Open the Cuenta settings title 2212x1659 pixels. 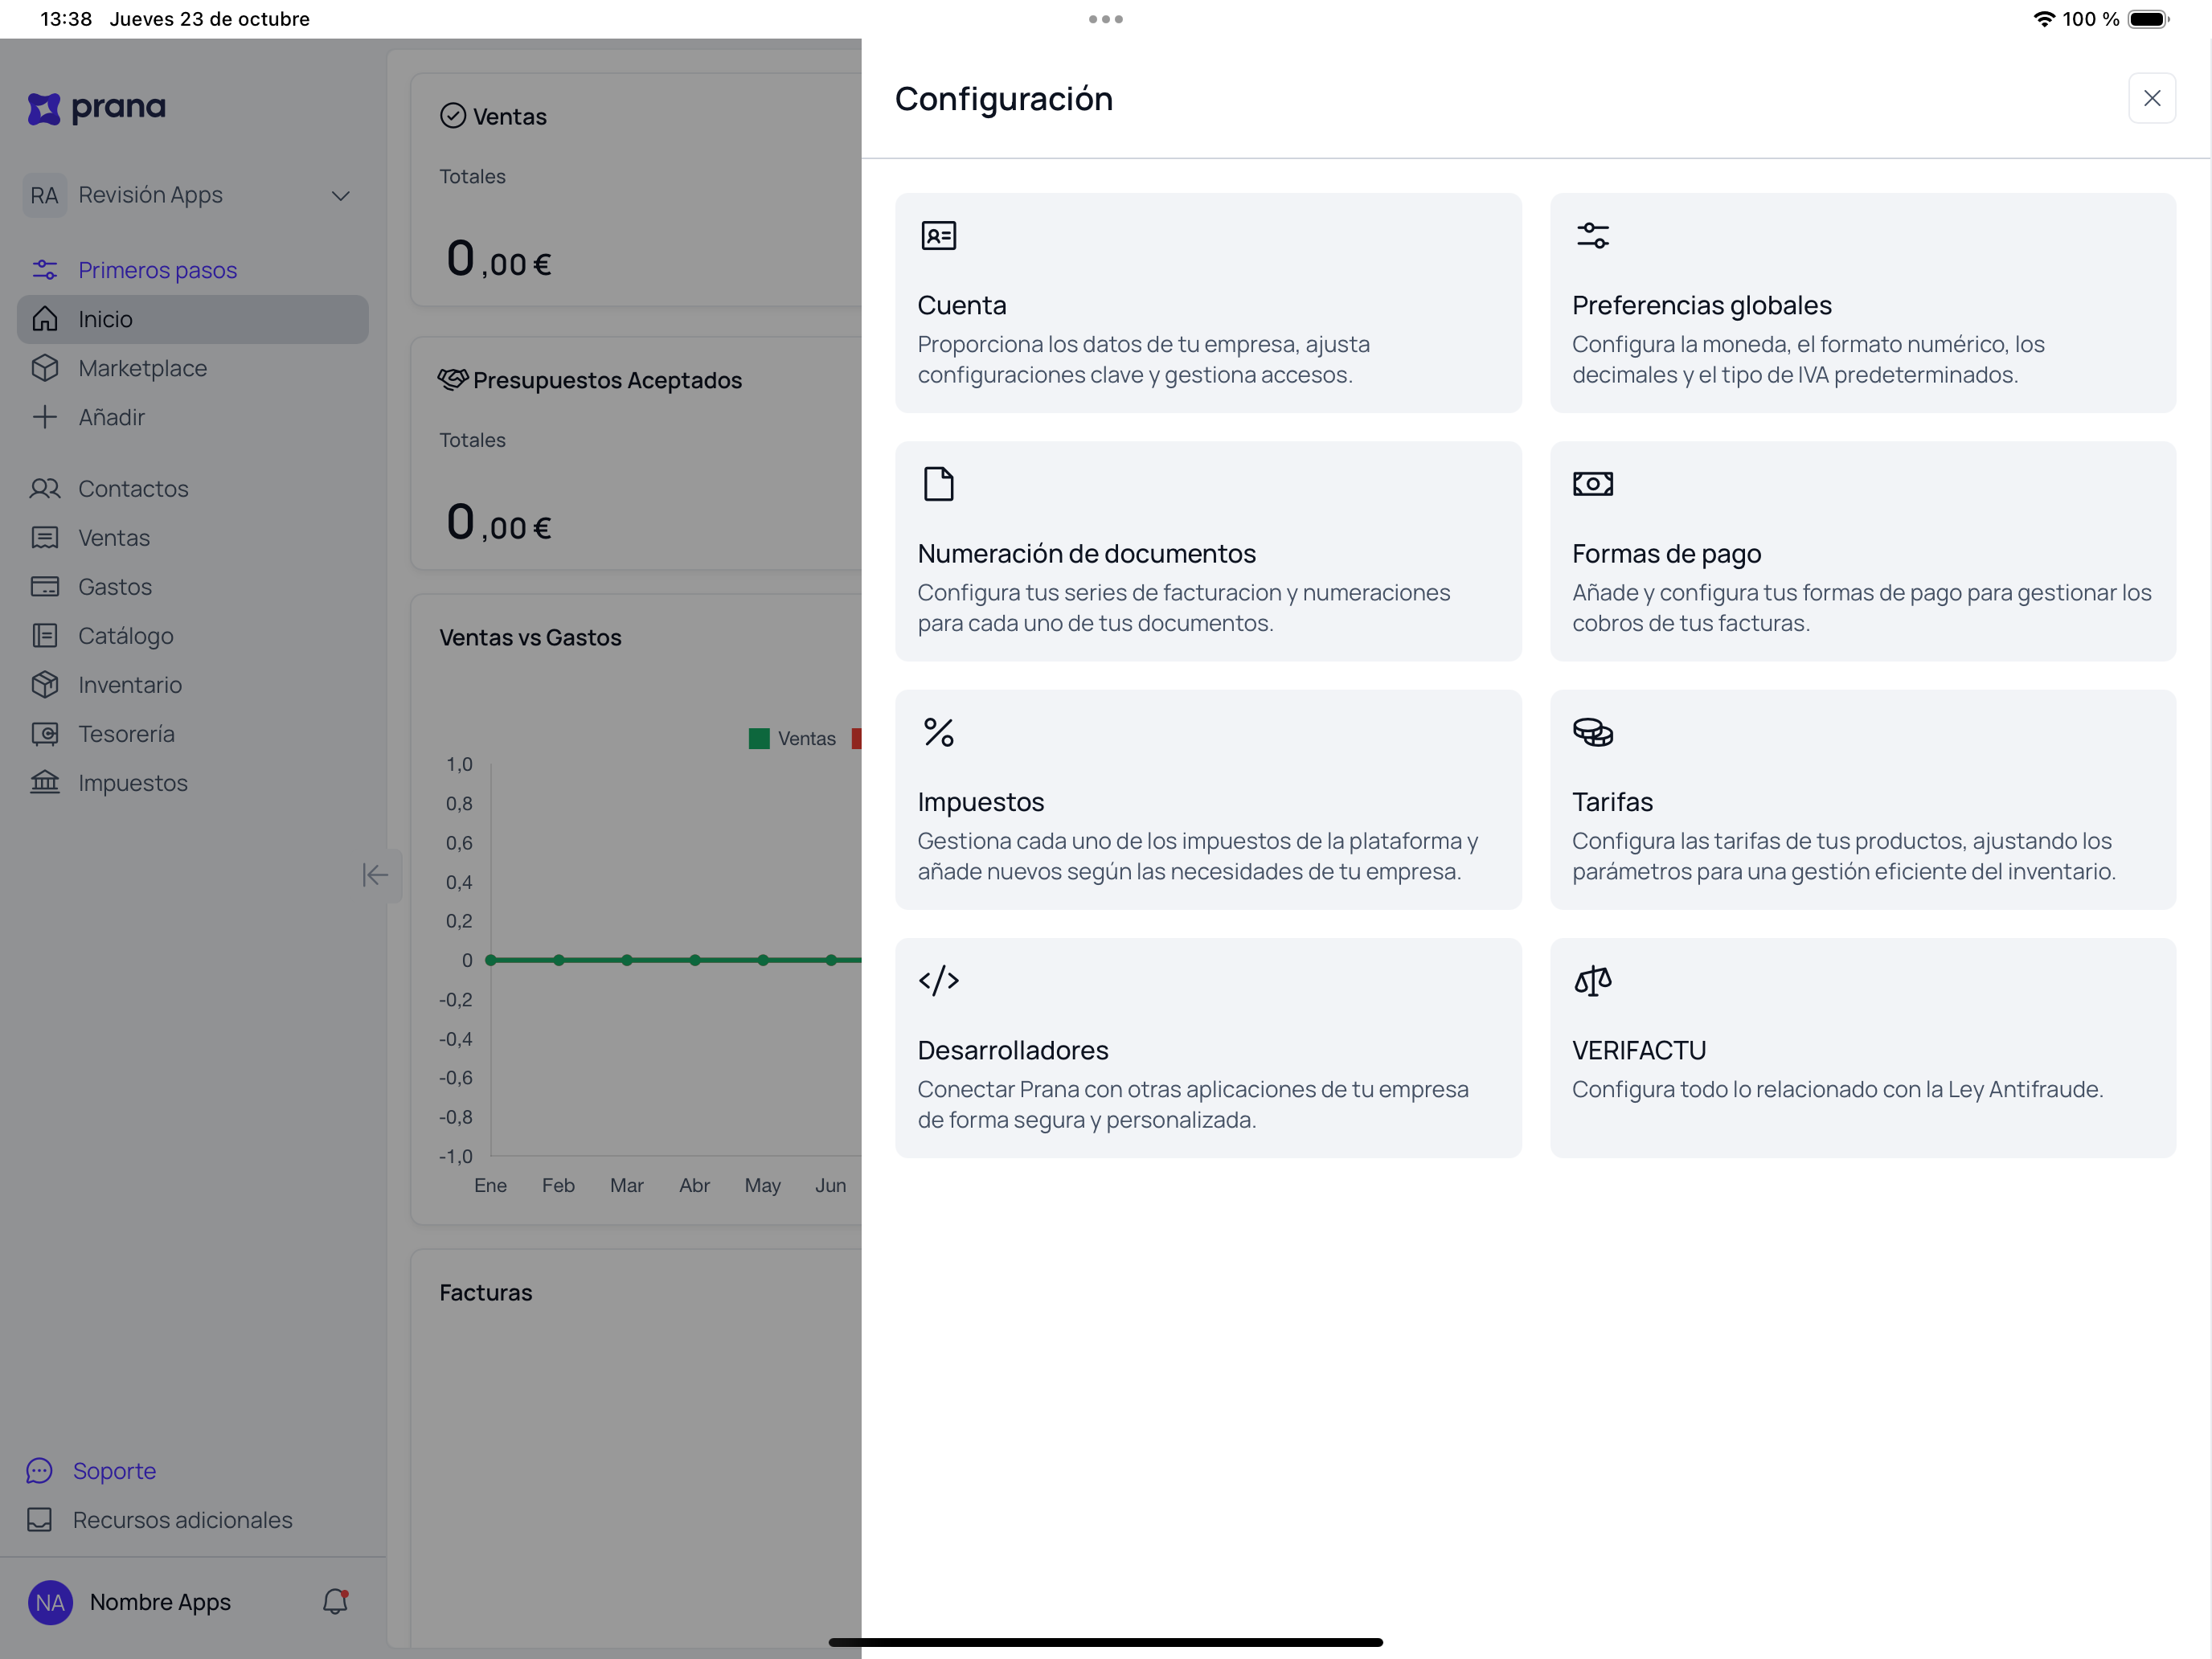[x=962, y=305]
